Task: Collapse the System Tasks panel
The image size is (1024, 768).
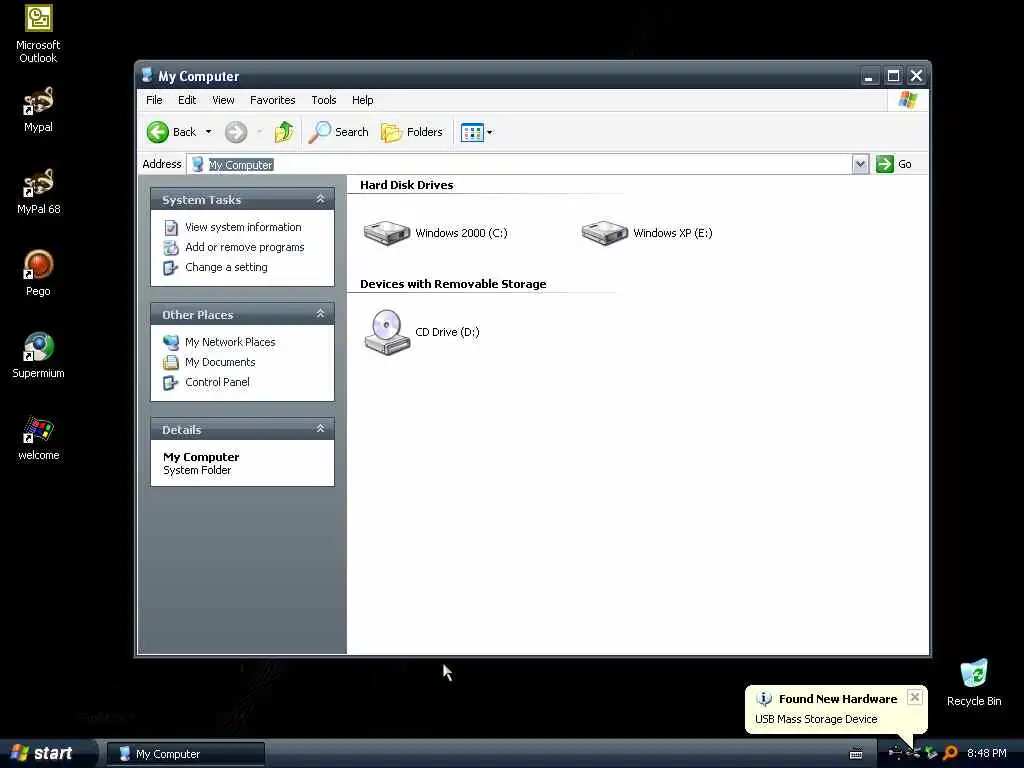Action: coord(320,199)
